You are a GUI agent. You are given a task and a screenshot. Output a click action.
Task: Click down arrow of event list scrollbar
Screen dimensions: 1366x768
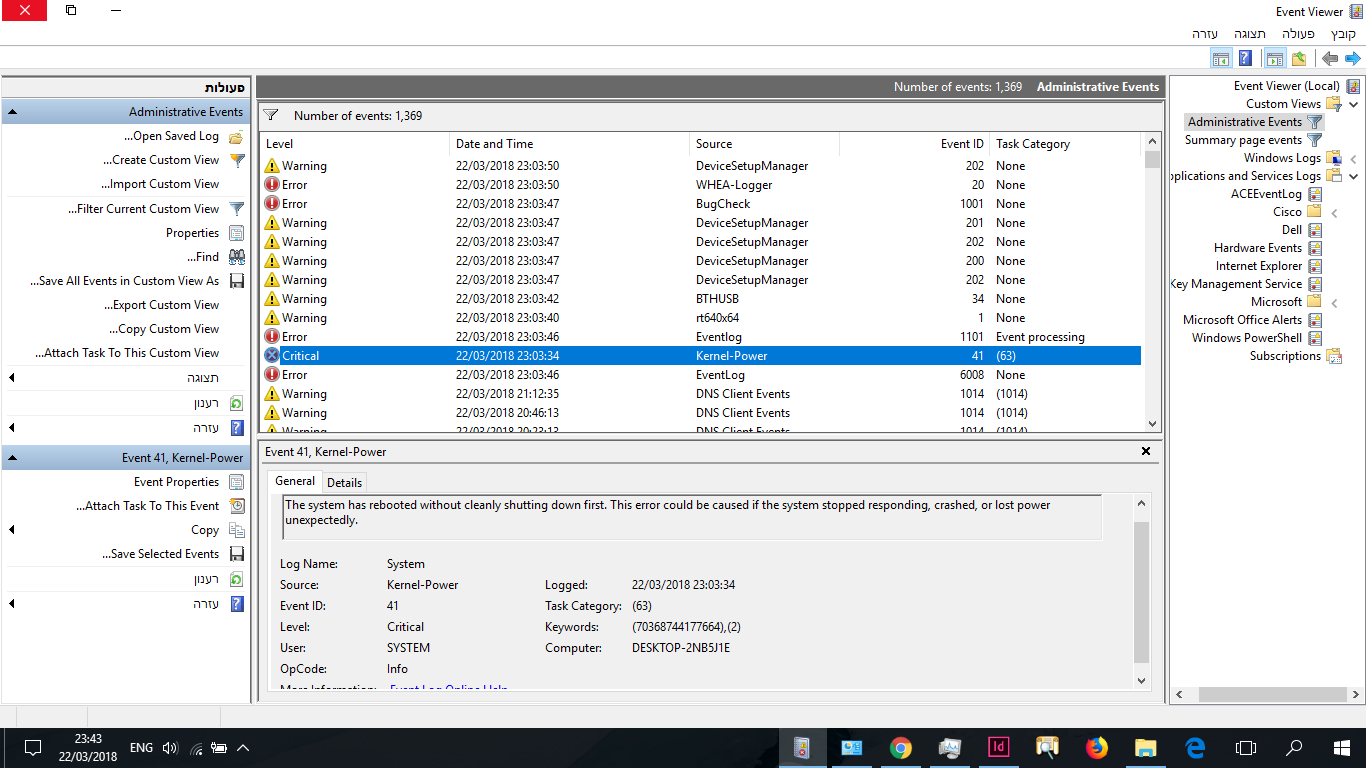(1152, 424)
